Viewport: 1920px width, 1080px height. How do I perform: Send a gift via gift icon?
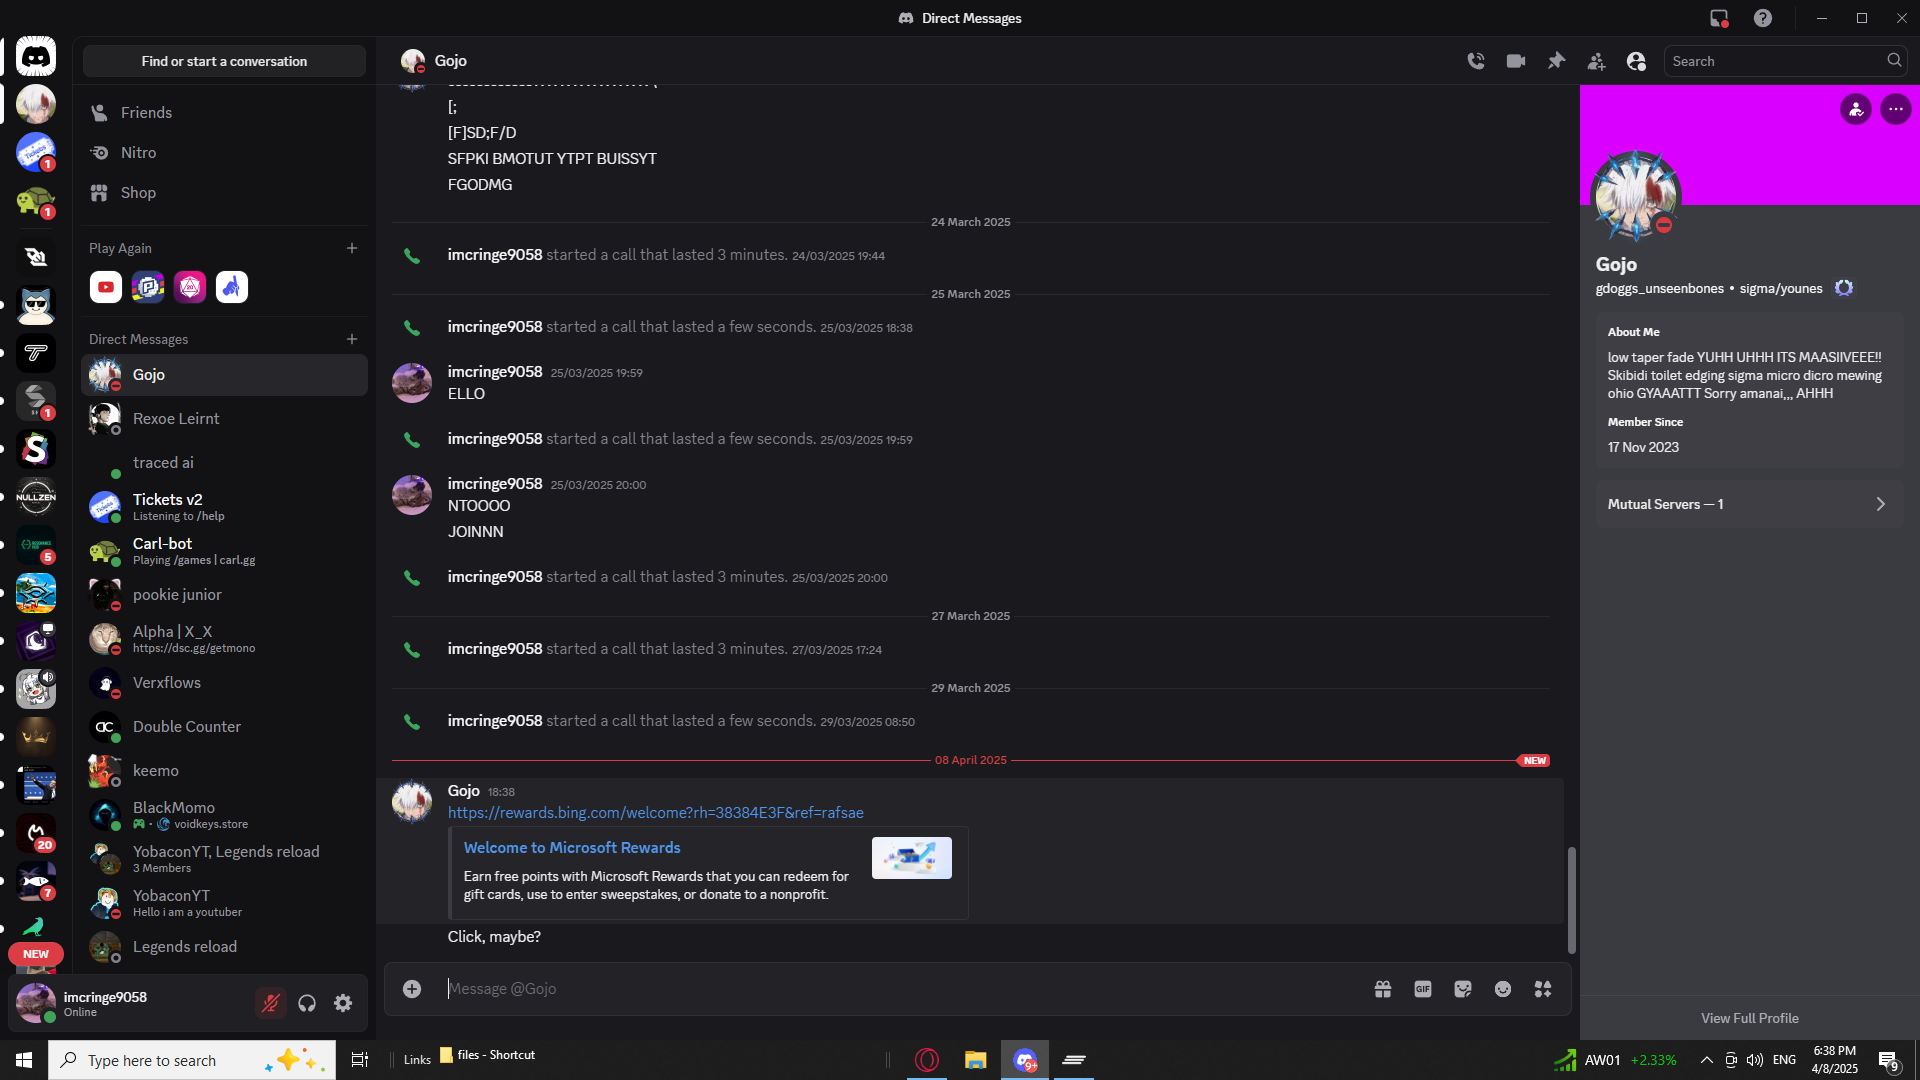point(1383,989)
